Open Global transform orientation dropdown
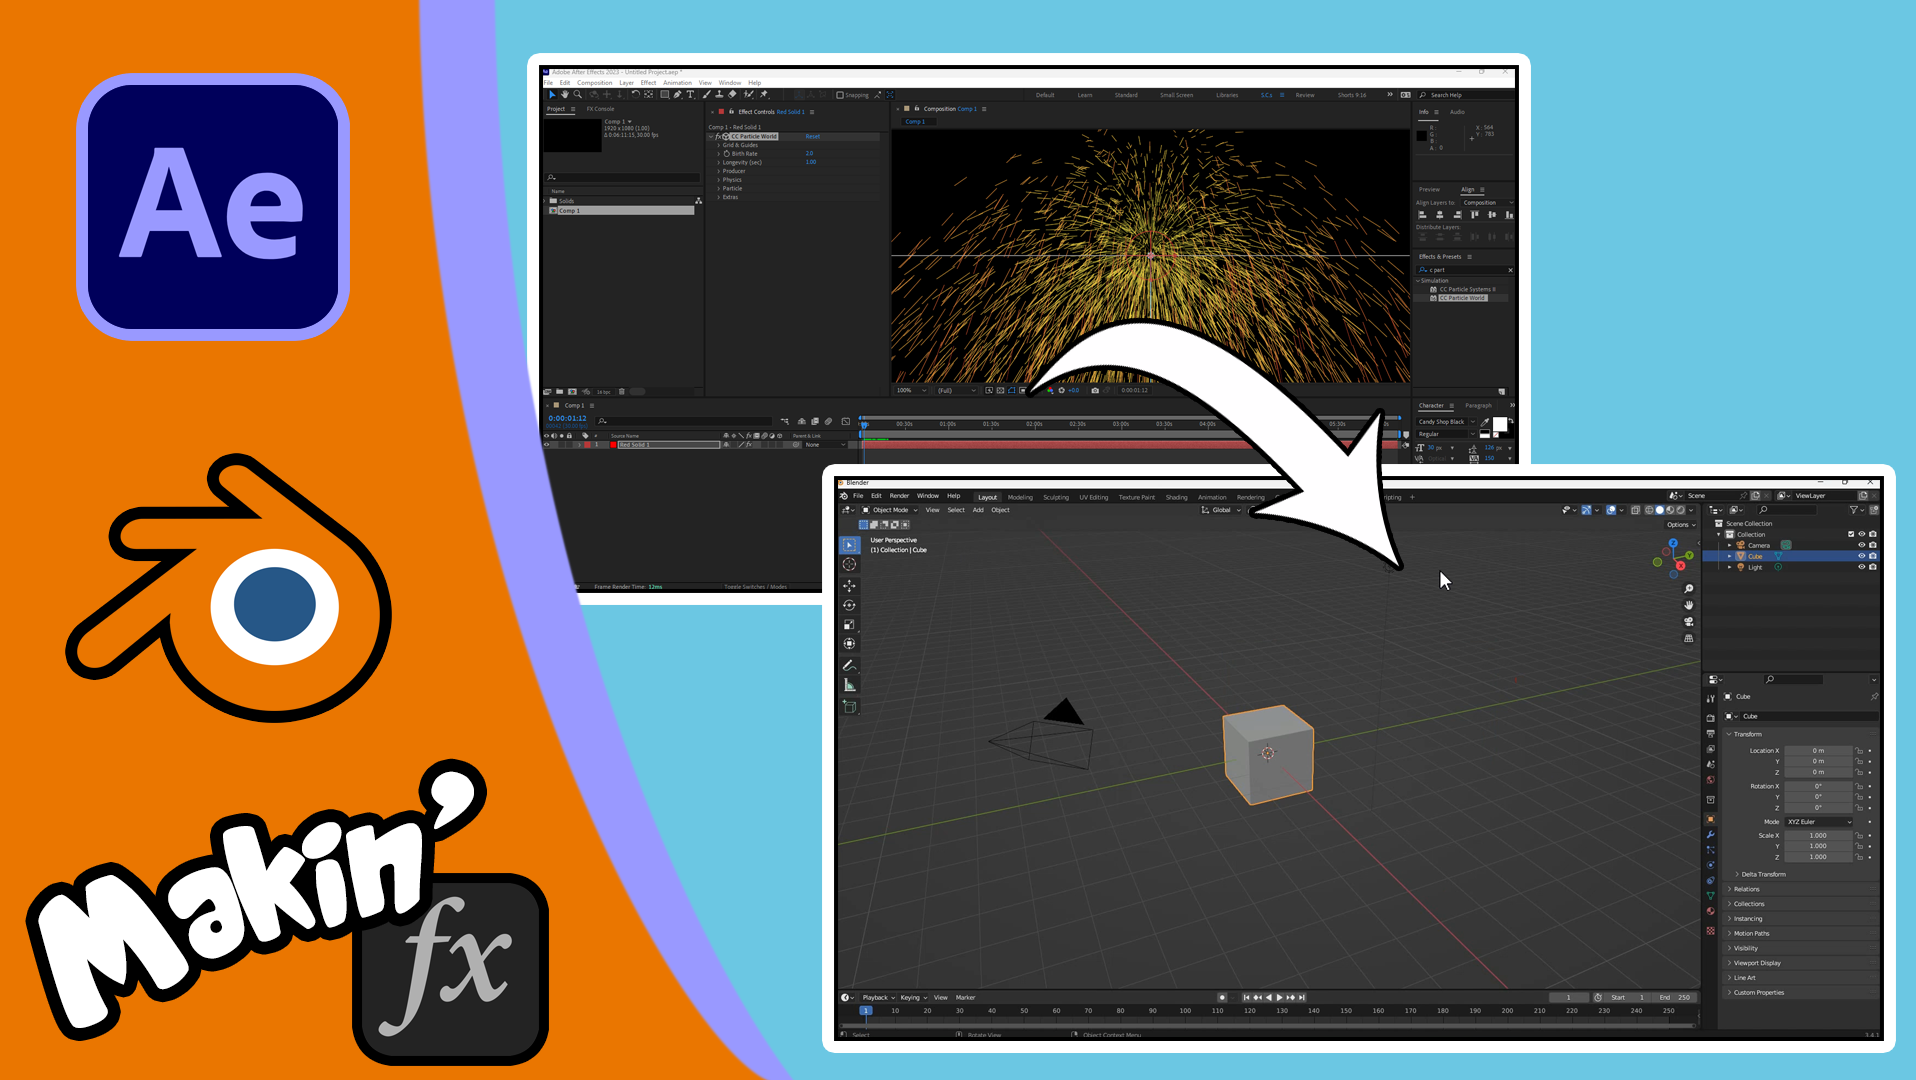Viewport: 1916px width, 1080px height. [1221, 510]
